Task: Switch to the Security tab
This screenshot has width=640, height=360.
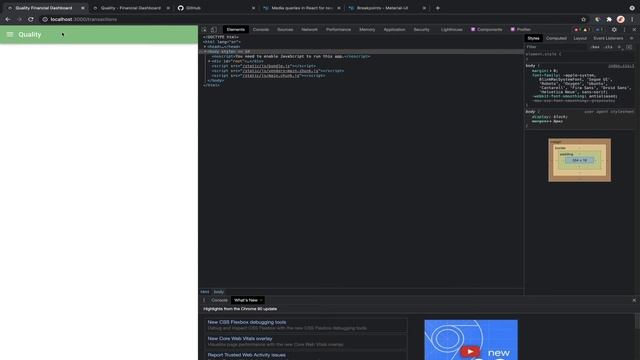Action: coord(422,29)
